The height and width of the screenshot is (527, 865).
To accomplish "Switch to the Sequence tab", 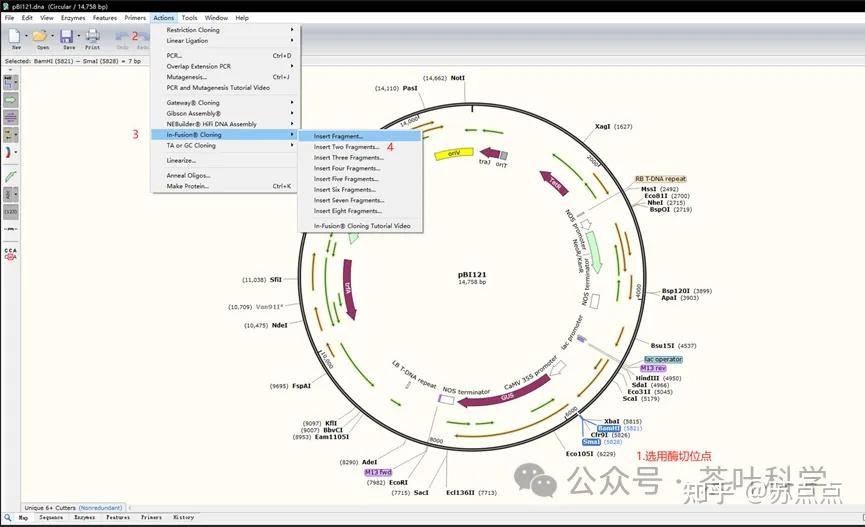I will coord(51,518).
